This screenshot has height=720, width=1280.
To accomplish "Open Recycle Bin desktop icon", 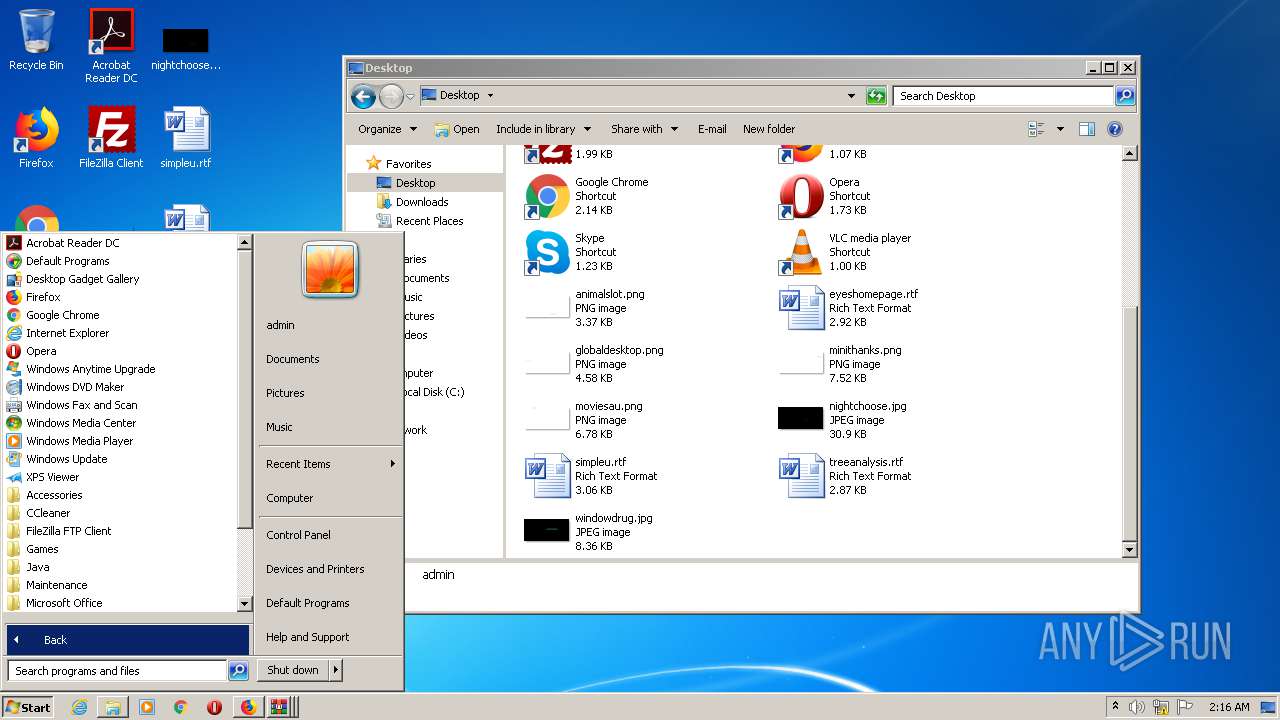I will [36, 41].
